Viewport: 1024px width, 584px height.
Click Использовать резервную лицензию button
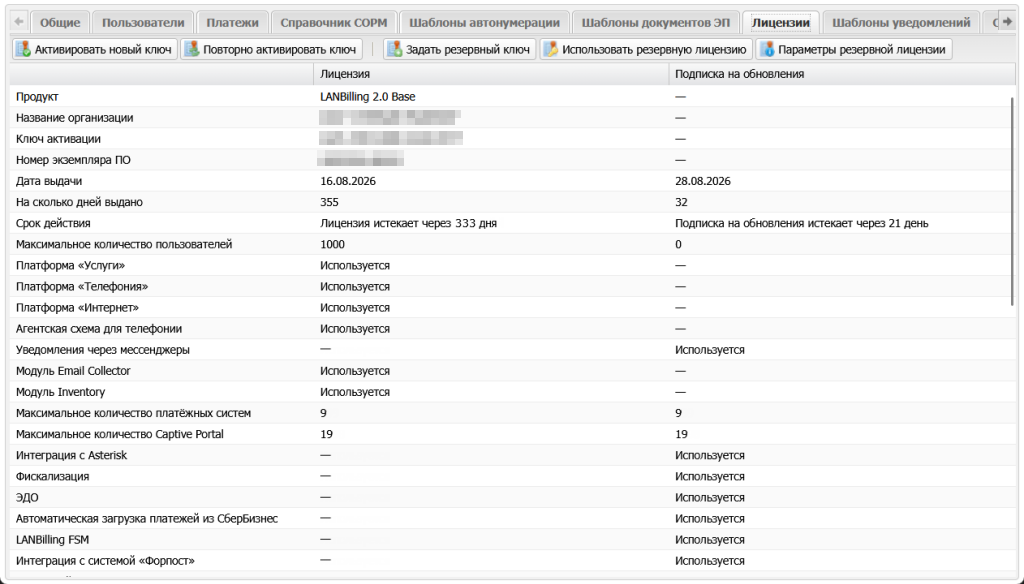coord(646,49)
